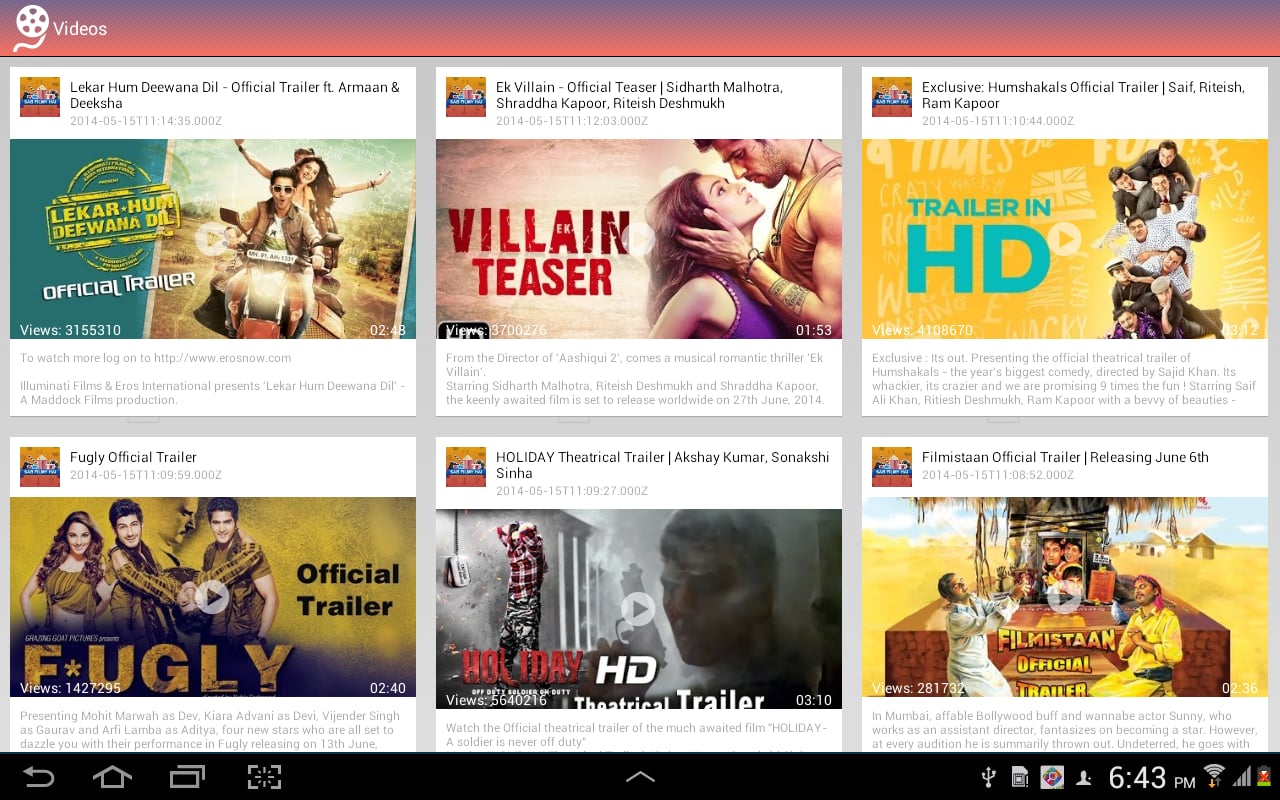This screenshot has height=800, width=1280.
Task: Play the Lekar Hum Deewana Dil trailer
Action: (x=213, y=239)
